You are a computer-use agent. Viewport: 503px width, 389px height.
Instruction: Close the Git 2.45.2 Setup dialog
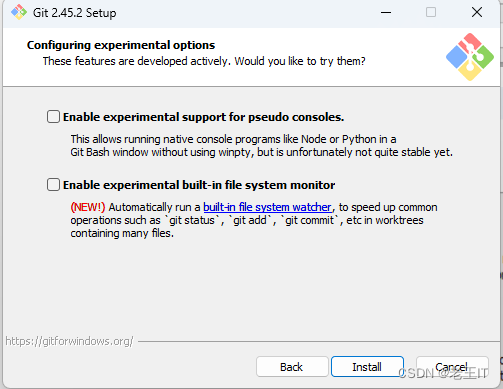click(477, 12)
